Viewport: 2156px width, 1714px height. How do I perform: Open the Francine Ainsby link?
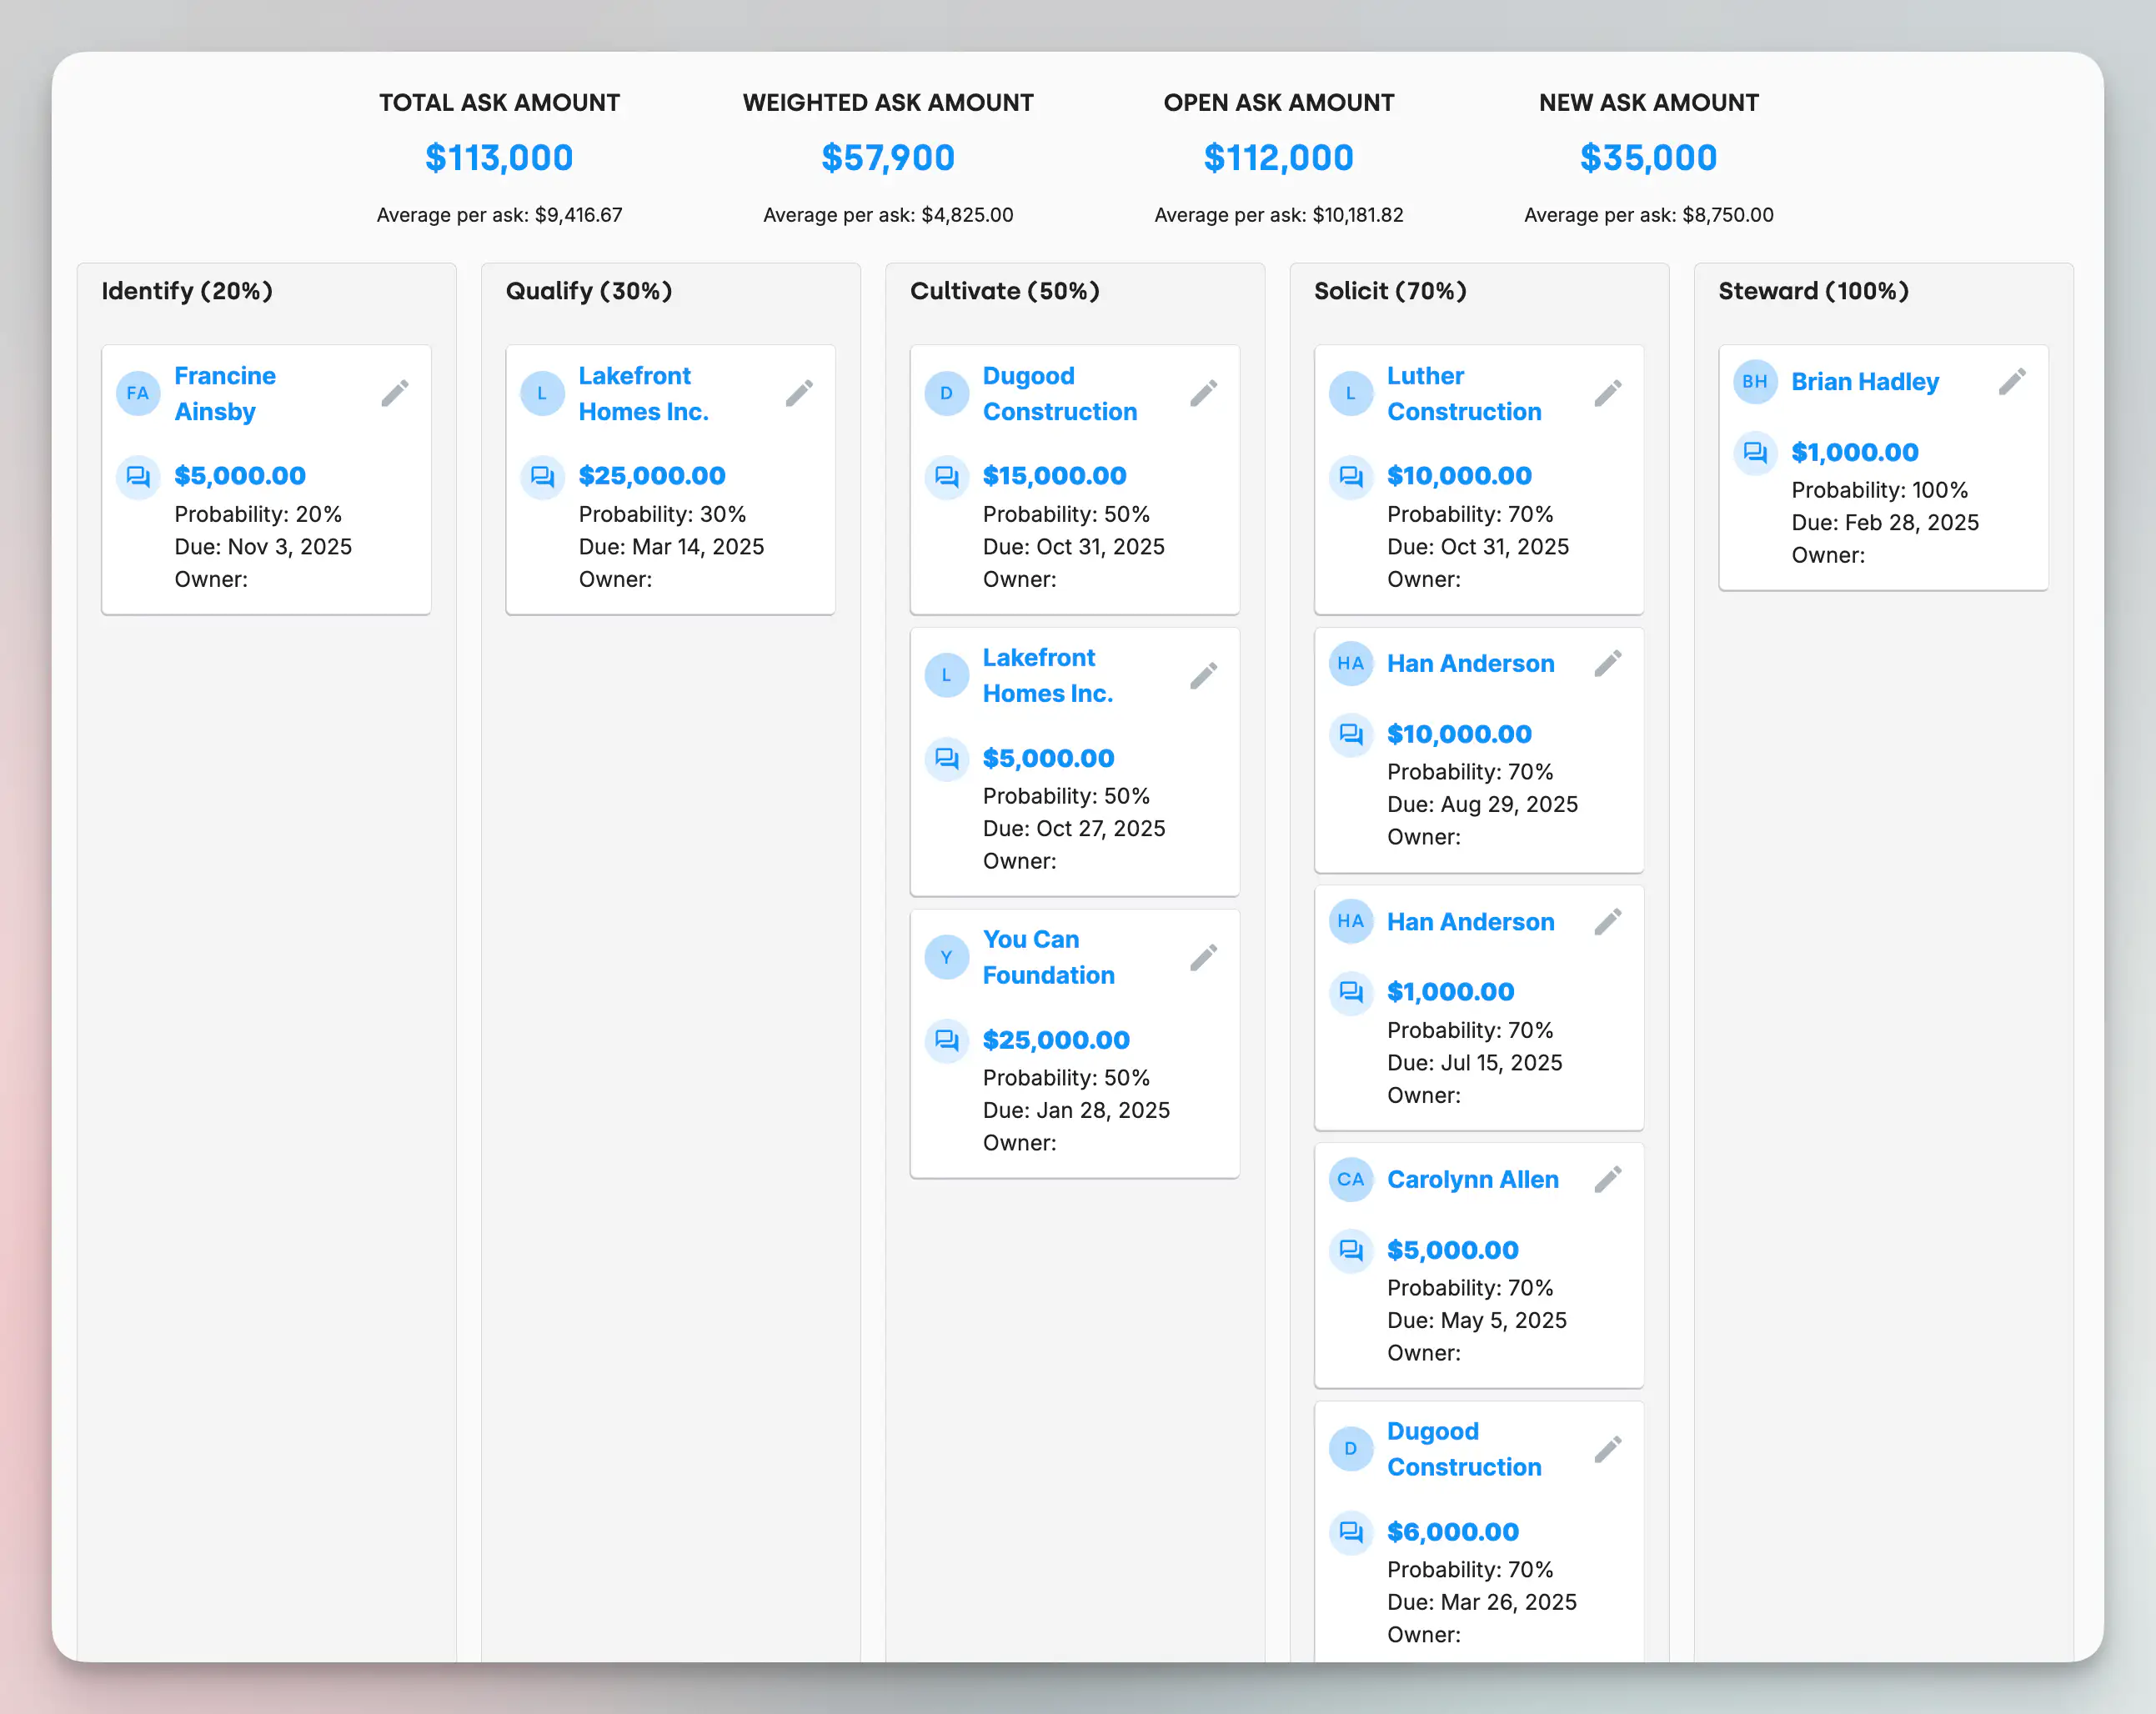pyautogui.click(x=225, y=393)
